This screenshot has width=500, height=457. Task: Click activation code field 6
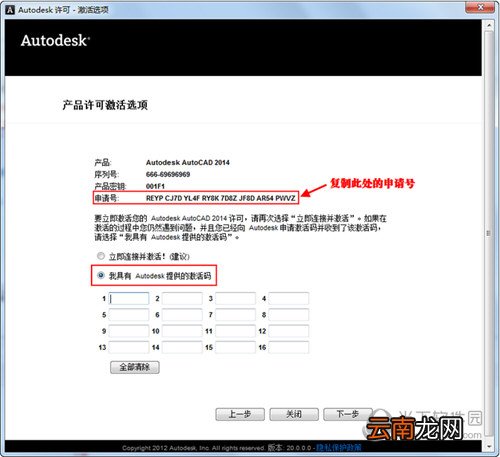[x=182, y=315]
